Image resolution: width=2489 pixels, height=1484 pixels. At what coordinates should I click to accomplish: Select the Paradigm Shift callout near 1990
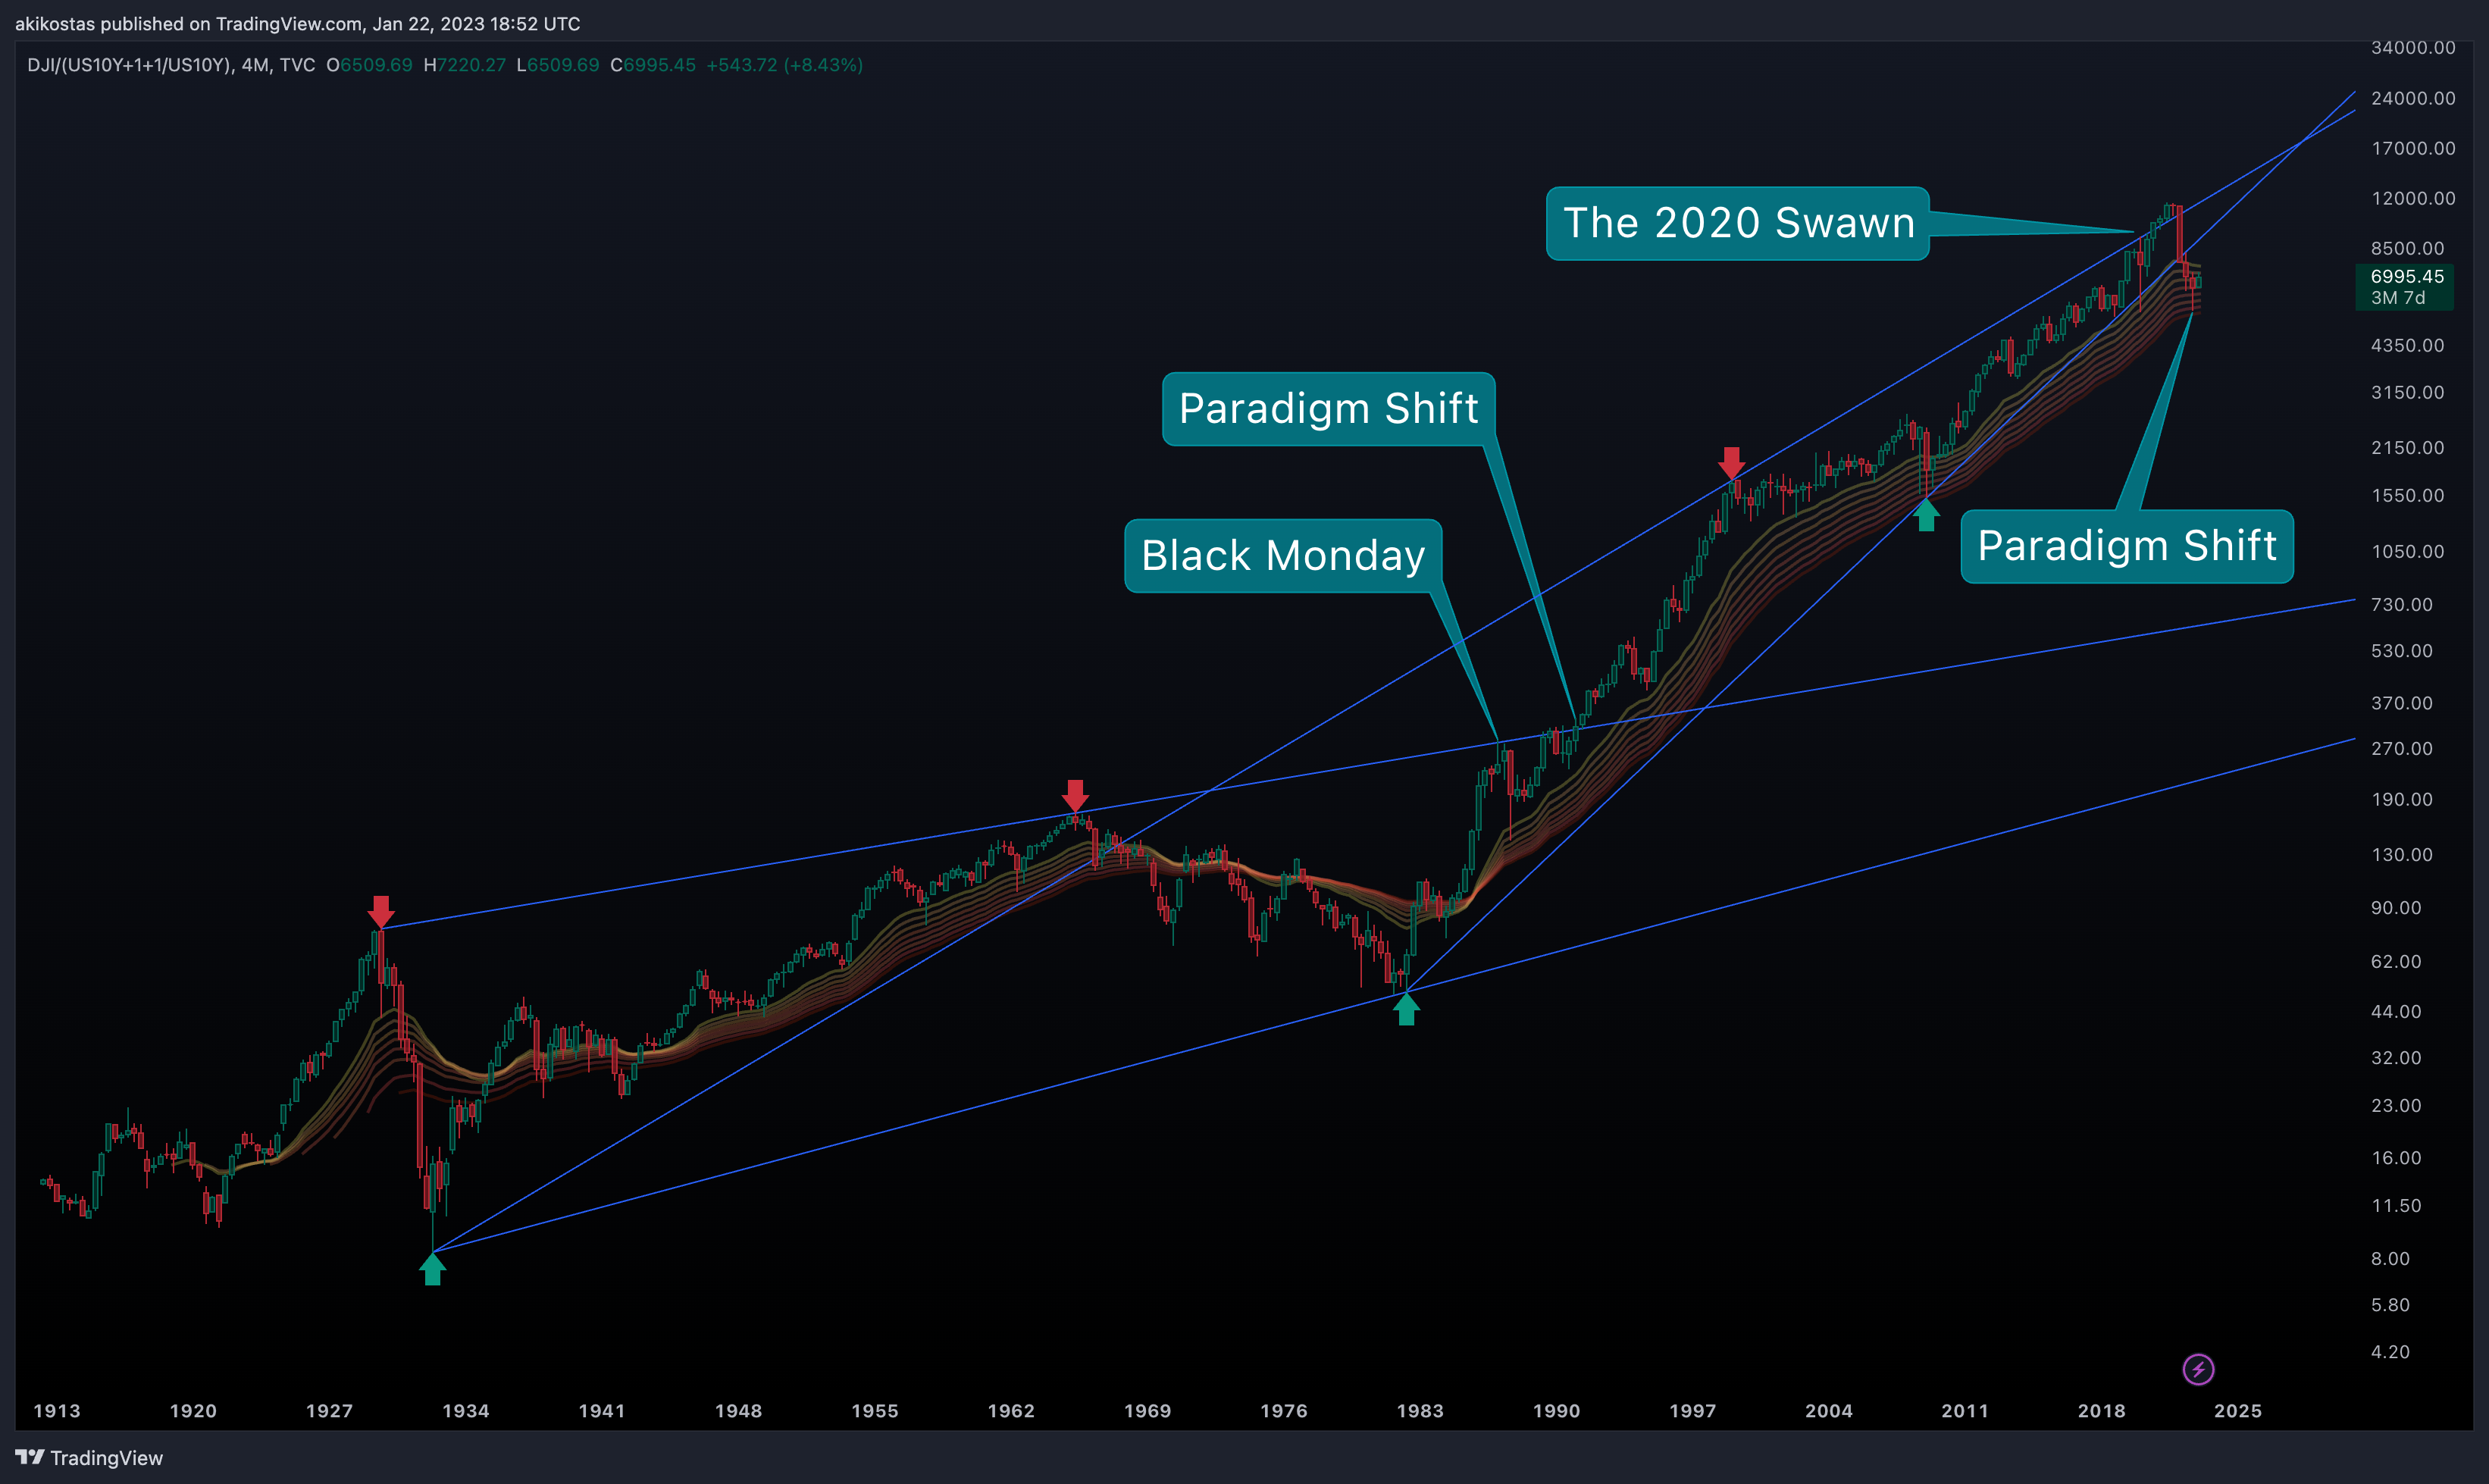1328,409
